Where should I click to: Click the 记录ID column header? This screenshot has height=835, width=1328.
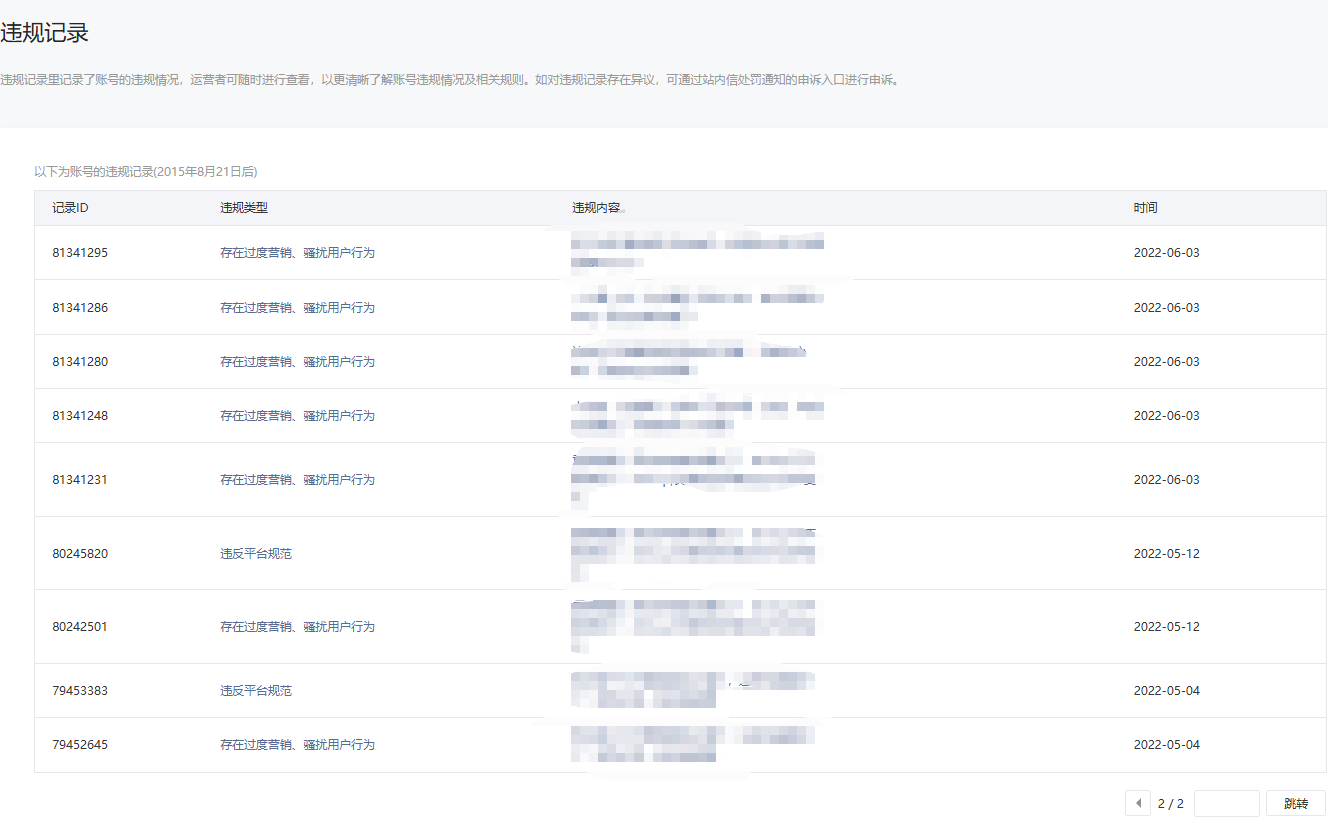[x=70, y=208]
